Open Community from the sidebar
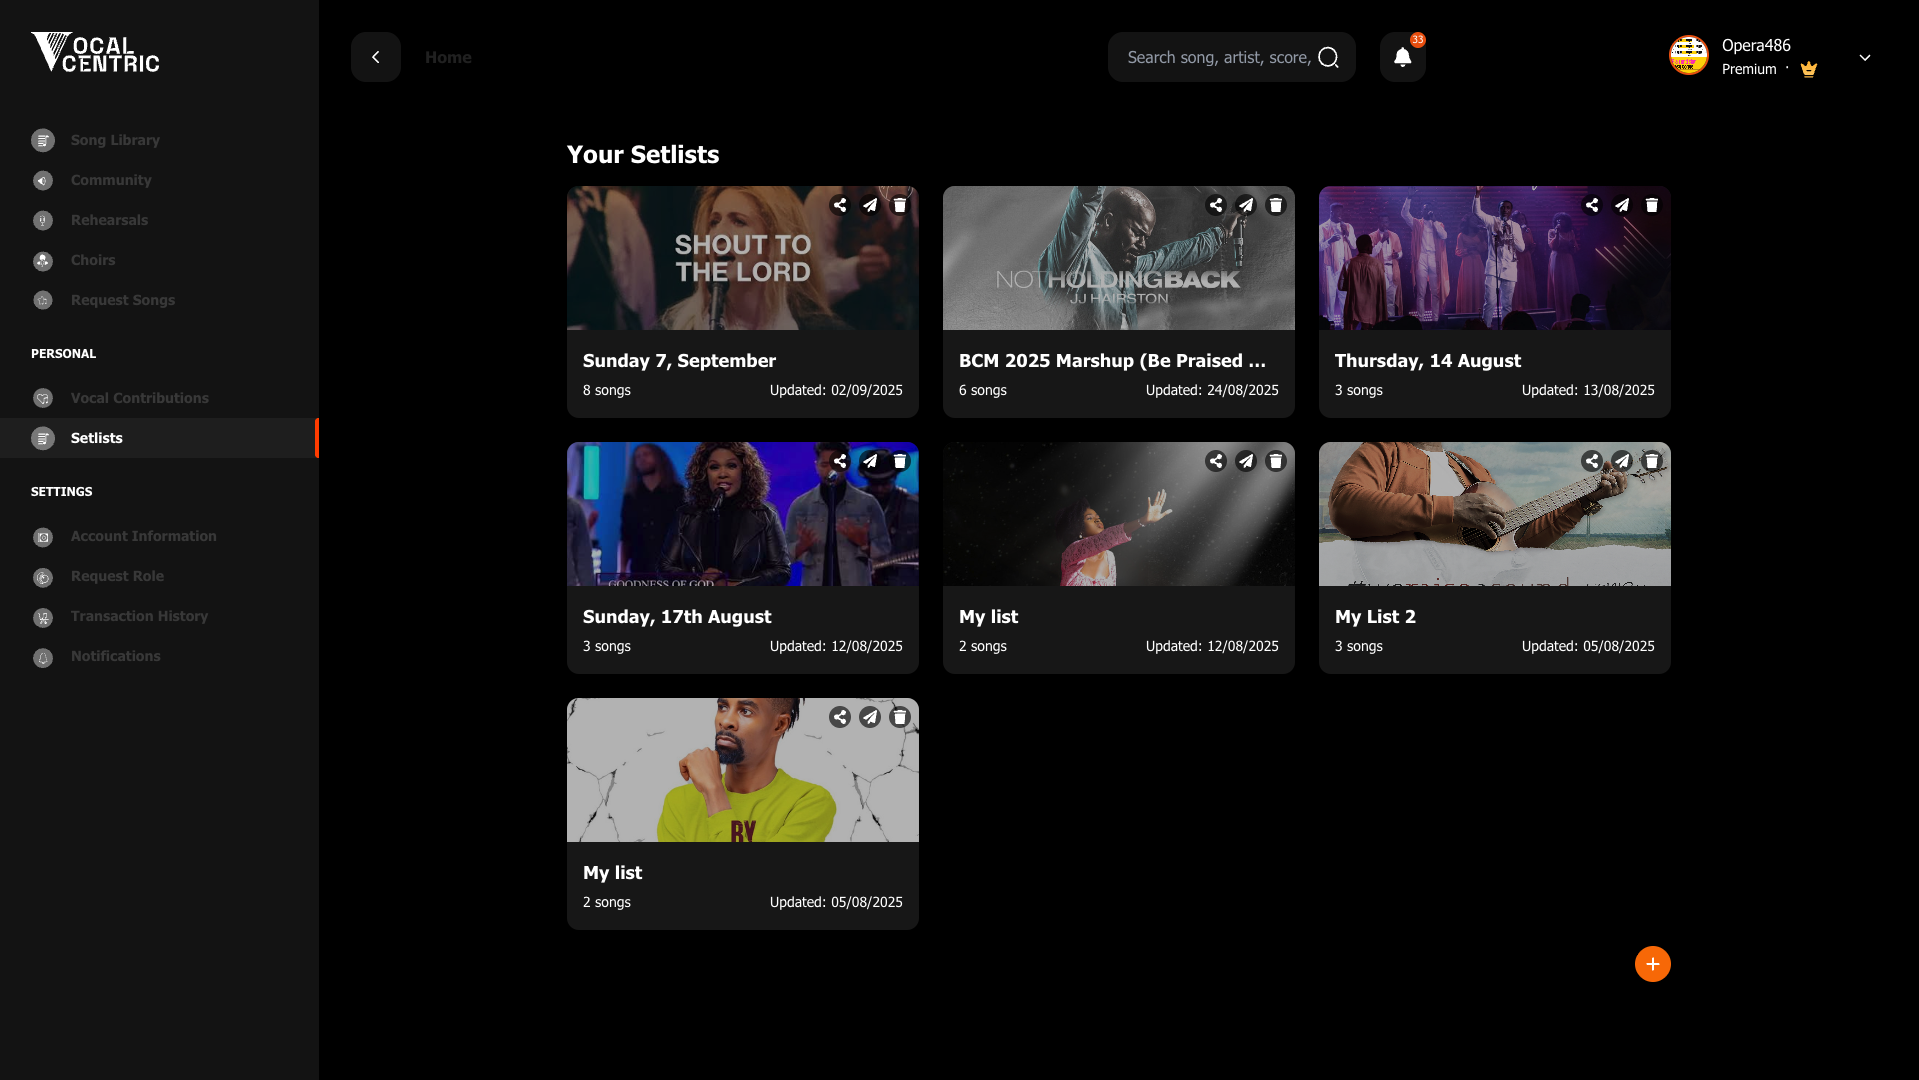 coord(111,180)
